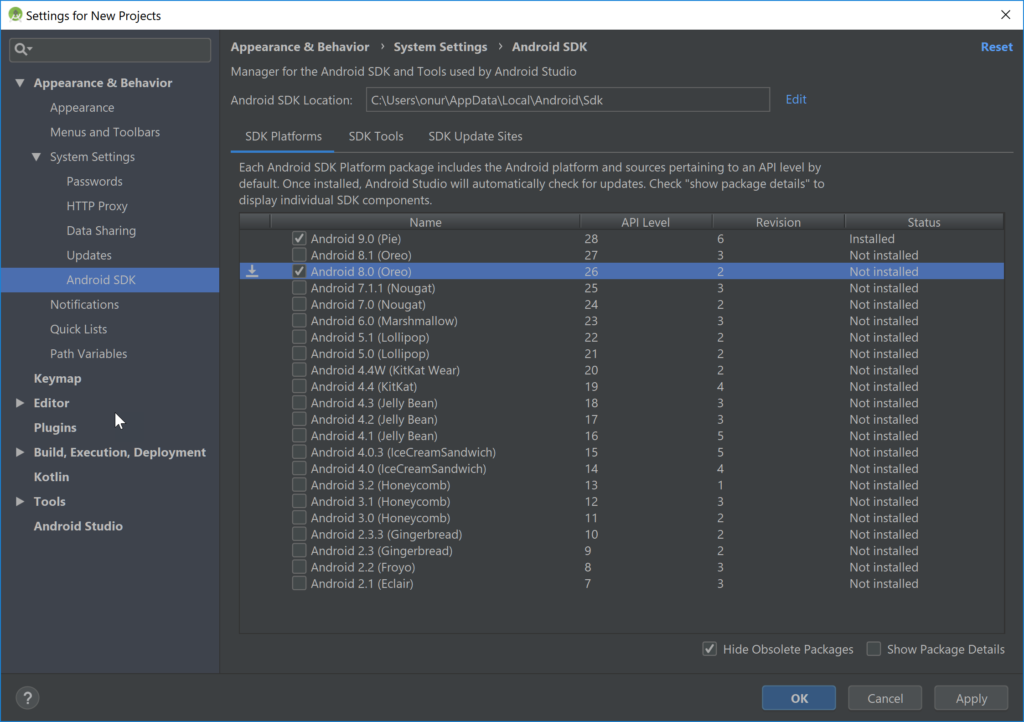This screenshot has height=722, width=1024.
Task: Open Appearance settings page
Action: pos(82,107)
